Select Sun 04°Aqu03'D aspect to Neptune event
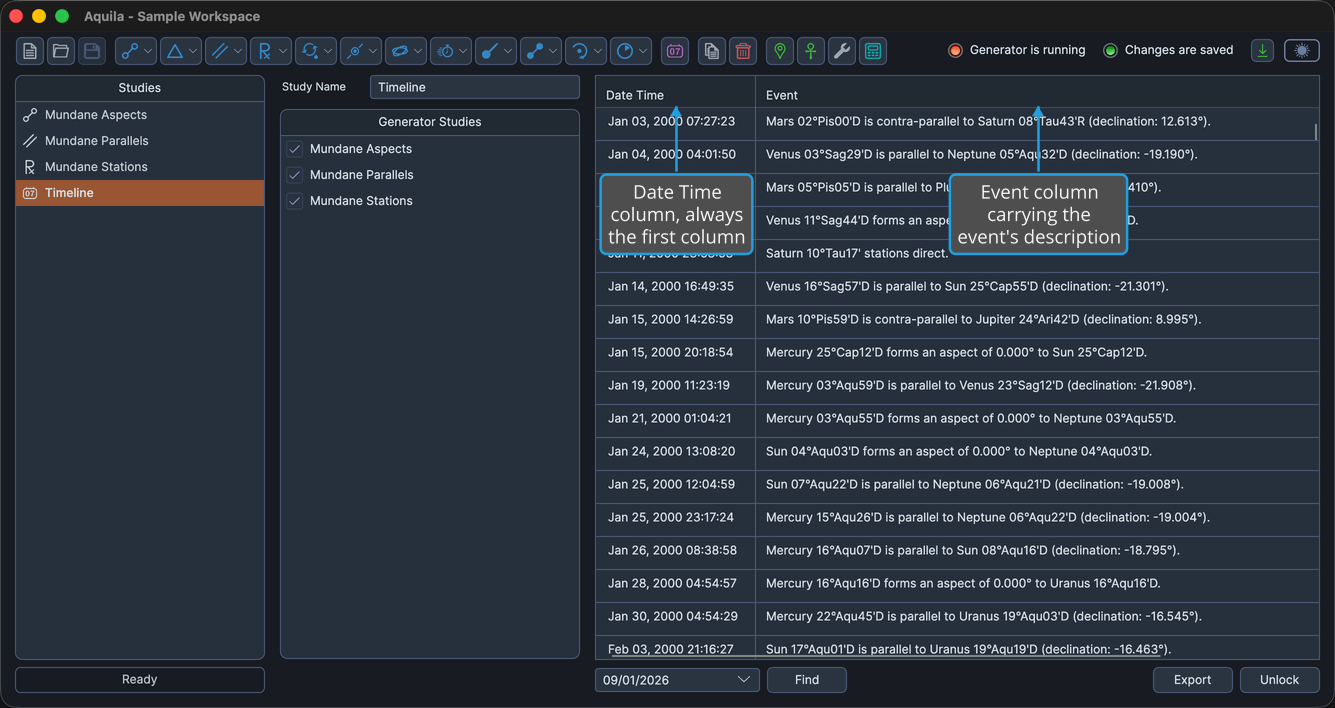This screenshot has height=708, width=1335. coord(1037,452)
